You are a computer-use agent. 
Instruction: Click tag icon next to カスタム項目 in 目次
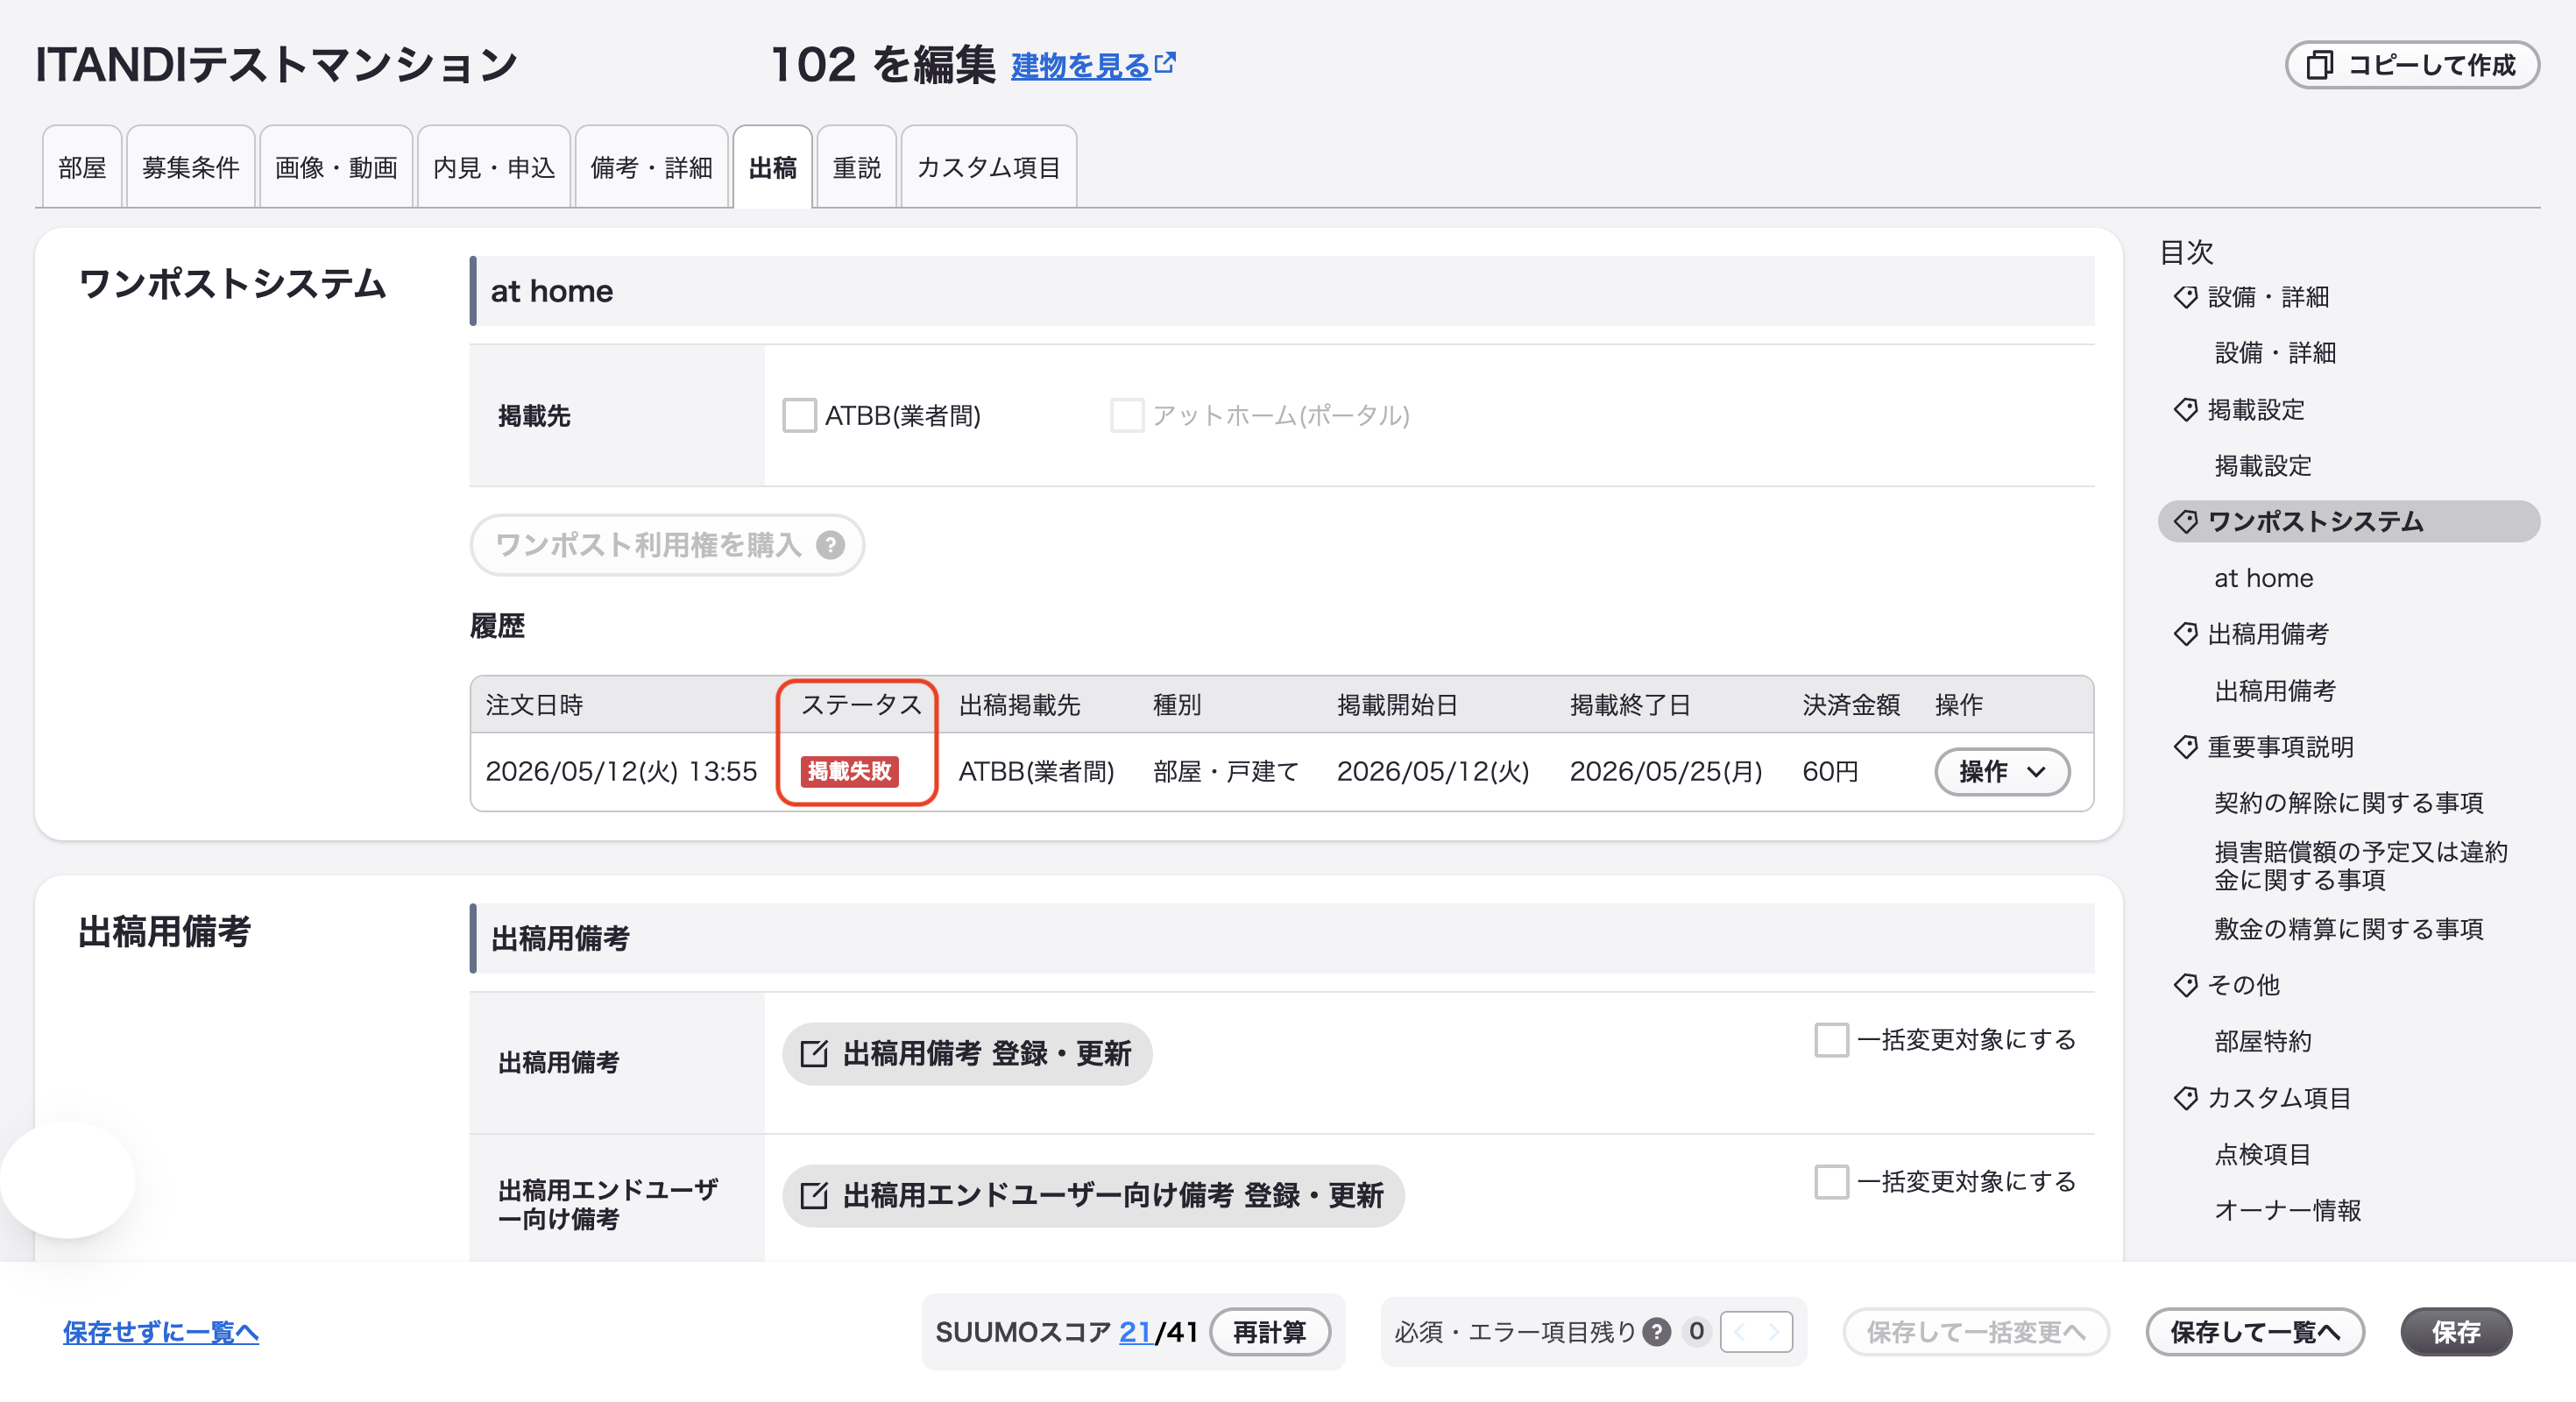click(2185, 1098)
